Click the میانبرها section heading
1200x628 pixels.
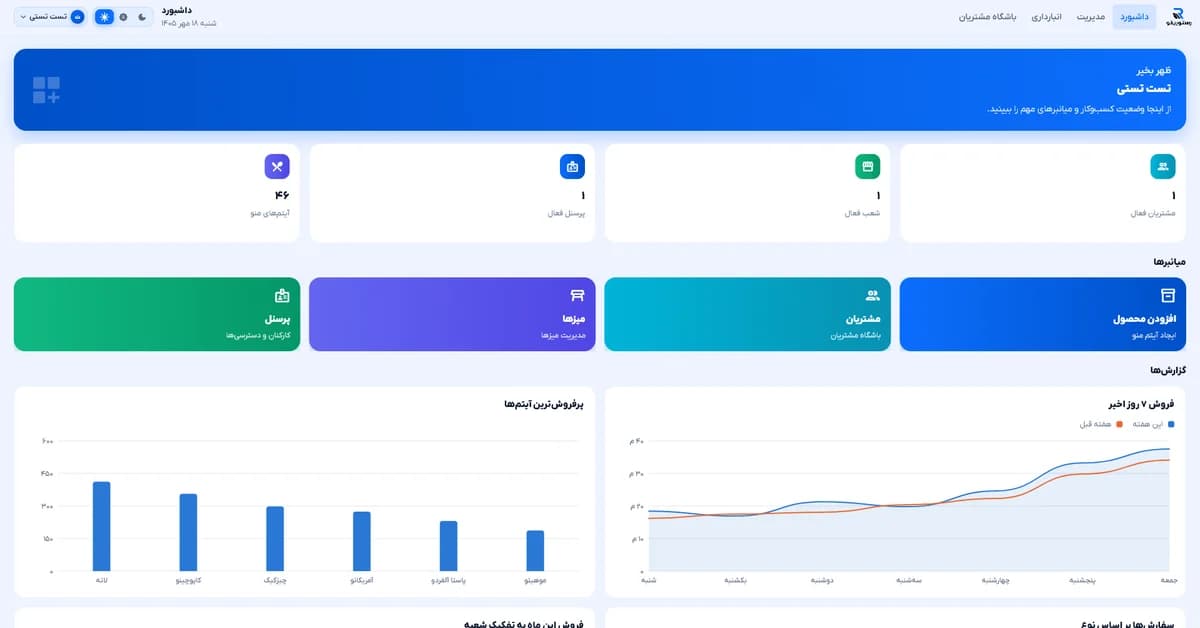click(x=1169, y=262)
